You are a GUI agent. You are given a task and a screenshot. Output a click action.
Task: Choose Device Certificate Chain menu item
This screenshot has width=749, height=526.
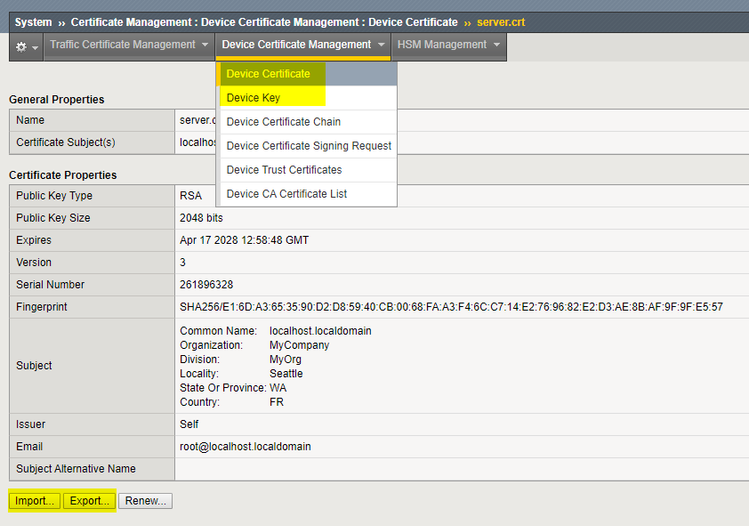283,122
